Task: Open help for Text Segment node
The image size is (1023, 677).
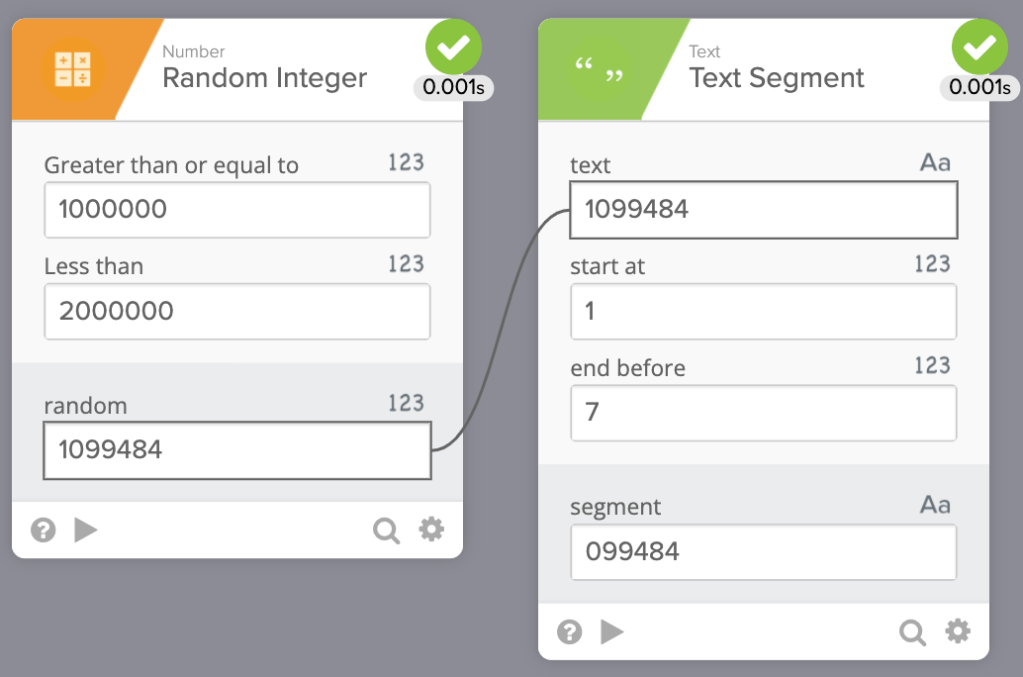Action: point(569,632)
